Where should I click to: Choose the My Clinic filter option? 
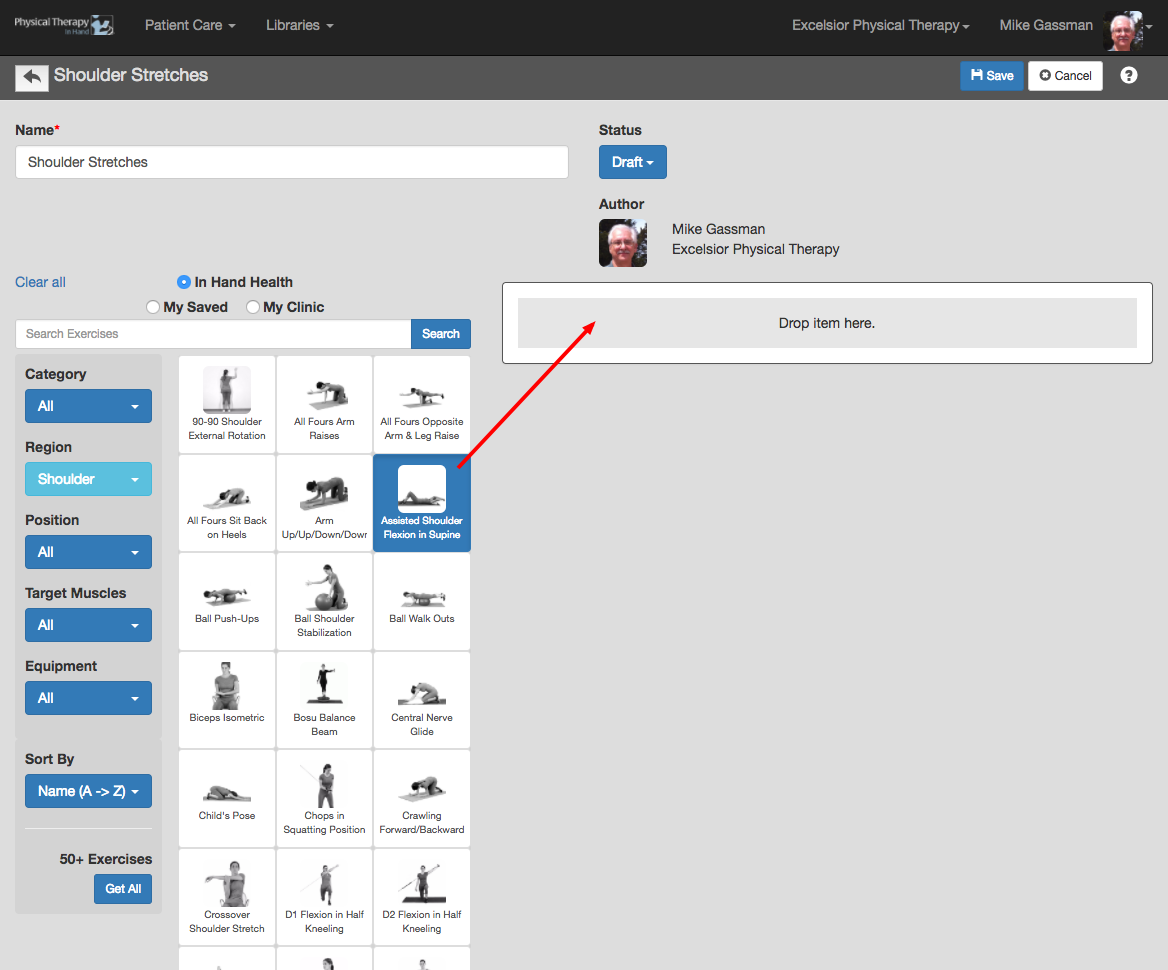point(252,307)
